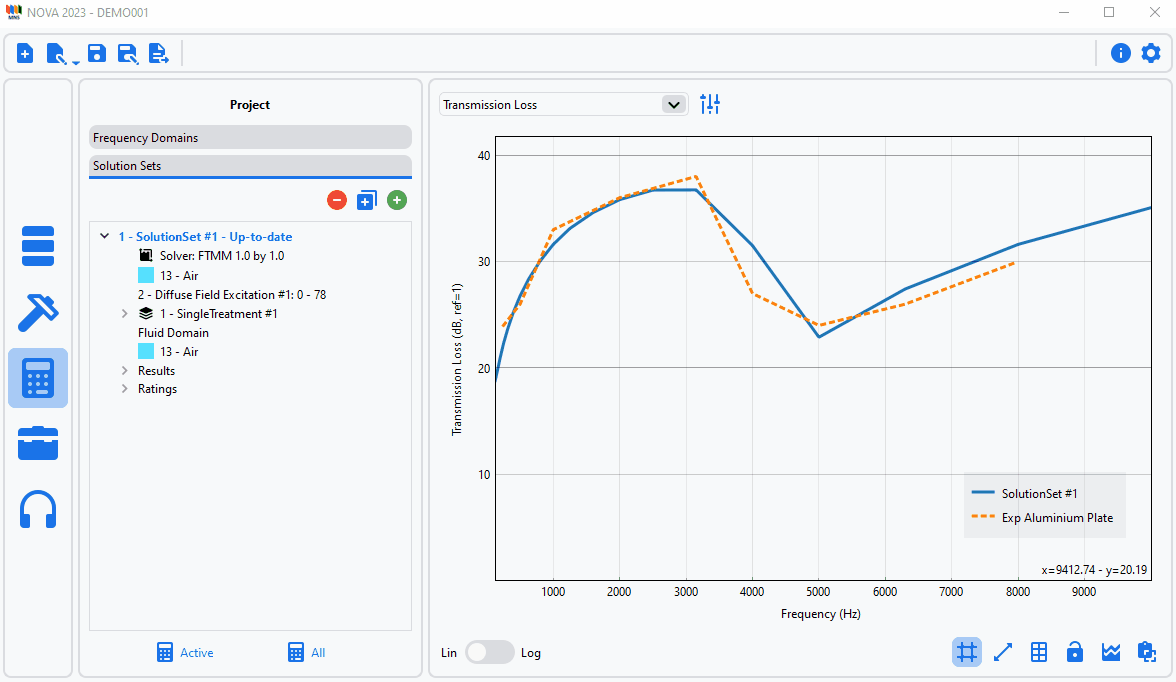Click the All calculate button
Image resolution: width=1176 pixels, height=682 pixels.
(x=306, y=652)
